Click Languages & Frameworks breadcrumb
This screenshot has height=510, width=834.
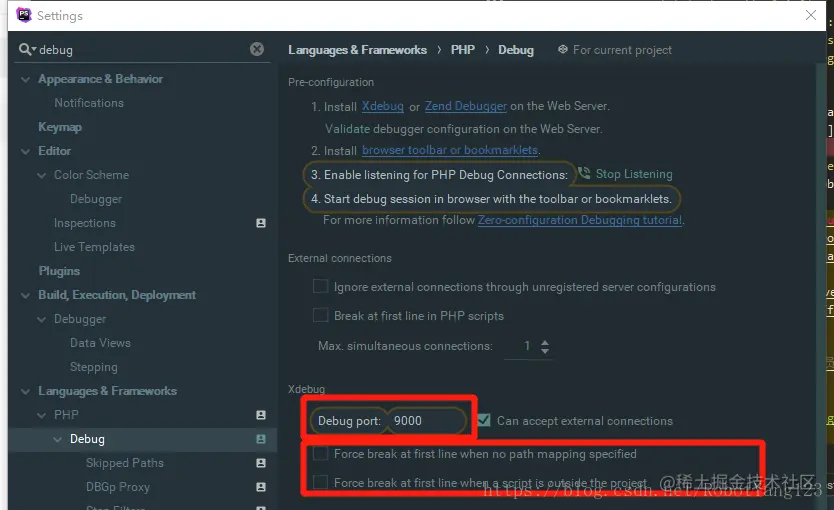(x=357, y=49)
